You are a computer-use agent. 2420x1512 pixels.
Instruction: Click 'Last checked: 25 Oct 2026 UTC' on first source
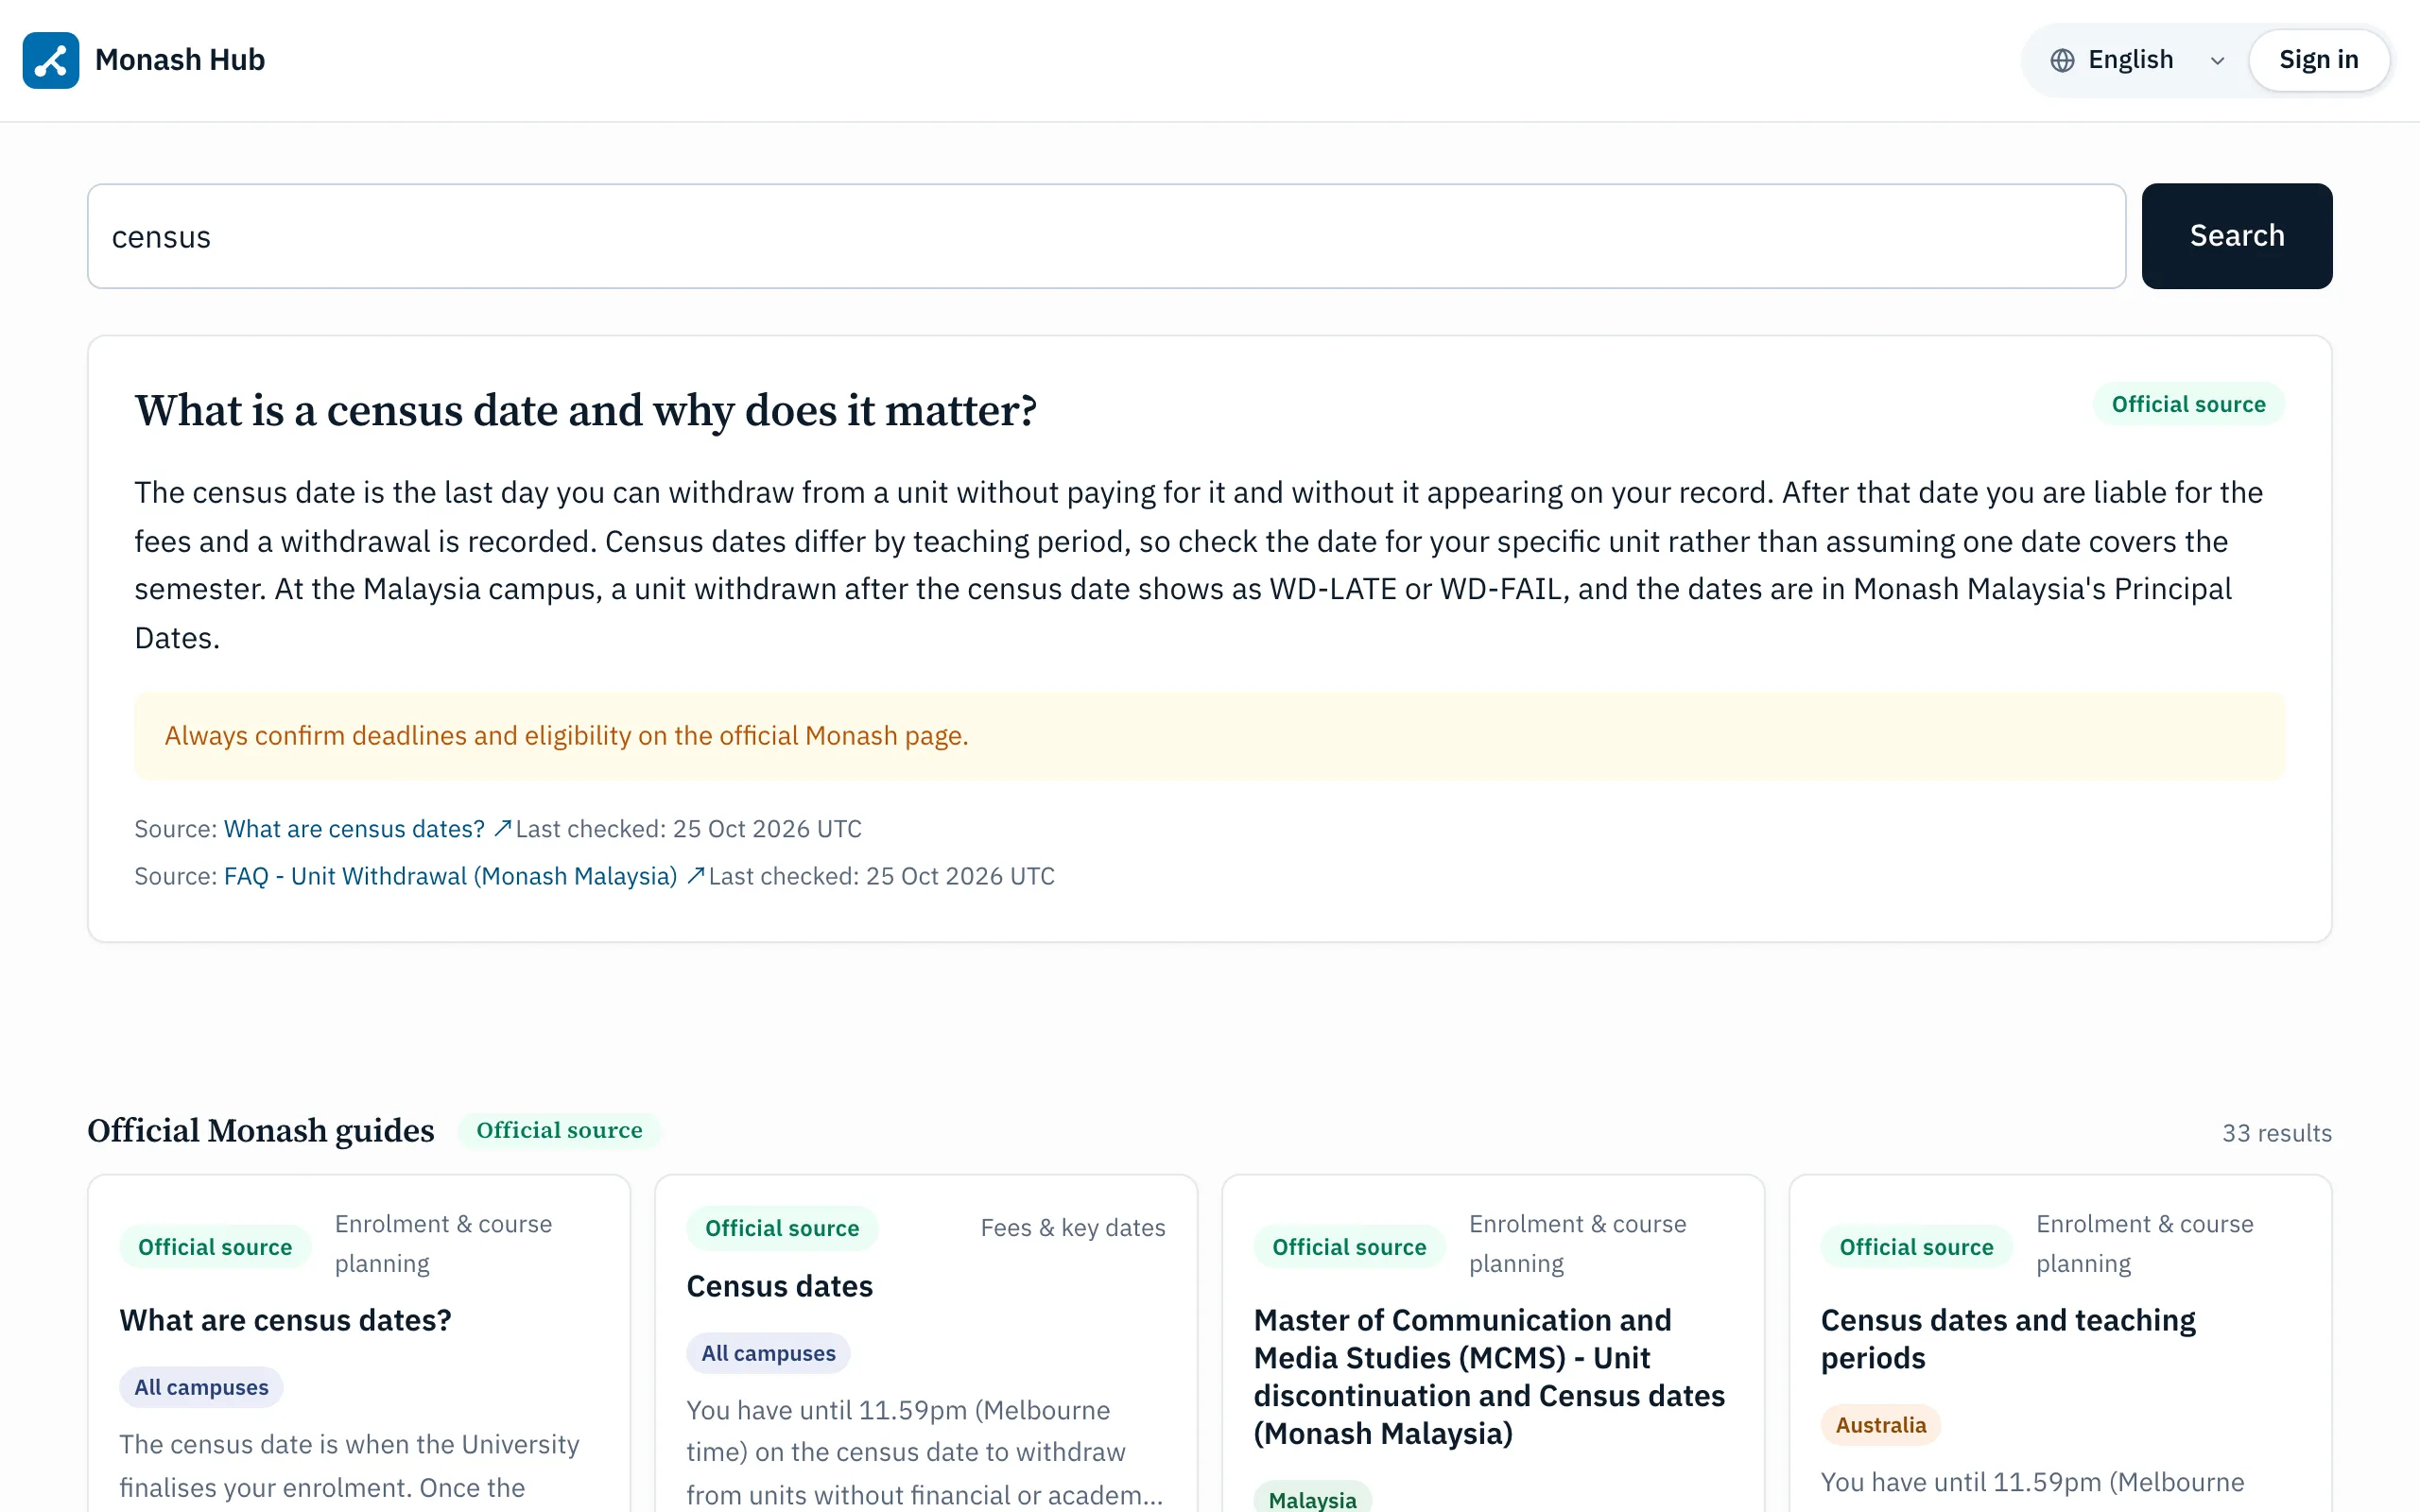tap(688, 829)
